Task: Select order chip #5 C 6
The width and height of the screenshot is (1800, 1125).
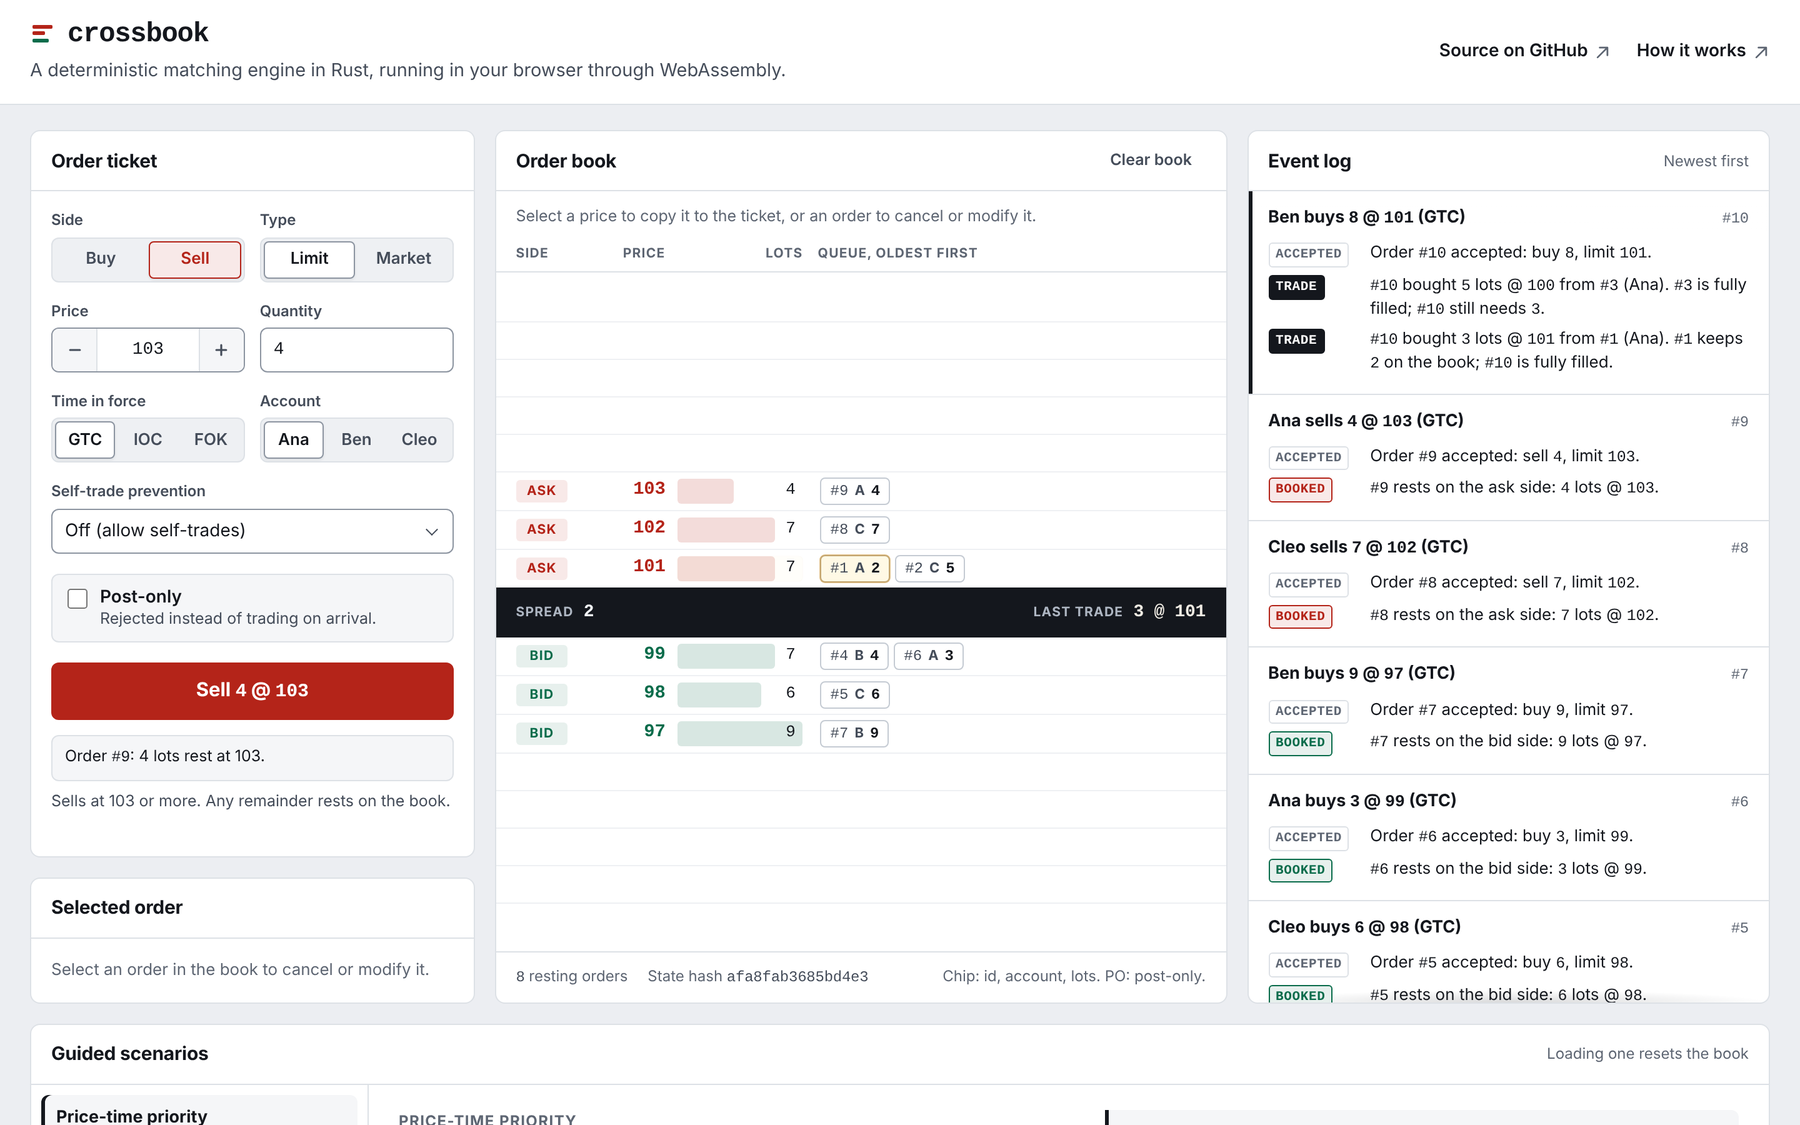Action: [855, 694]
